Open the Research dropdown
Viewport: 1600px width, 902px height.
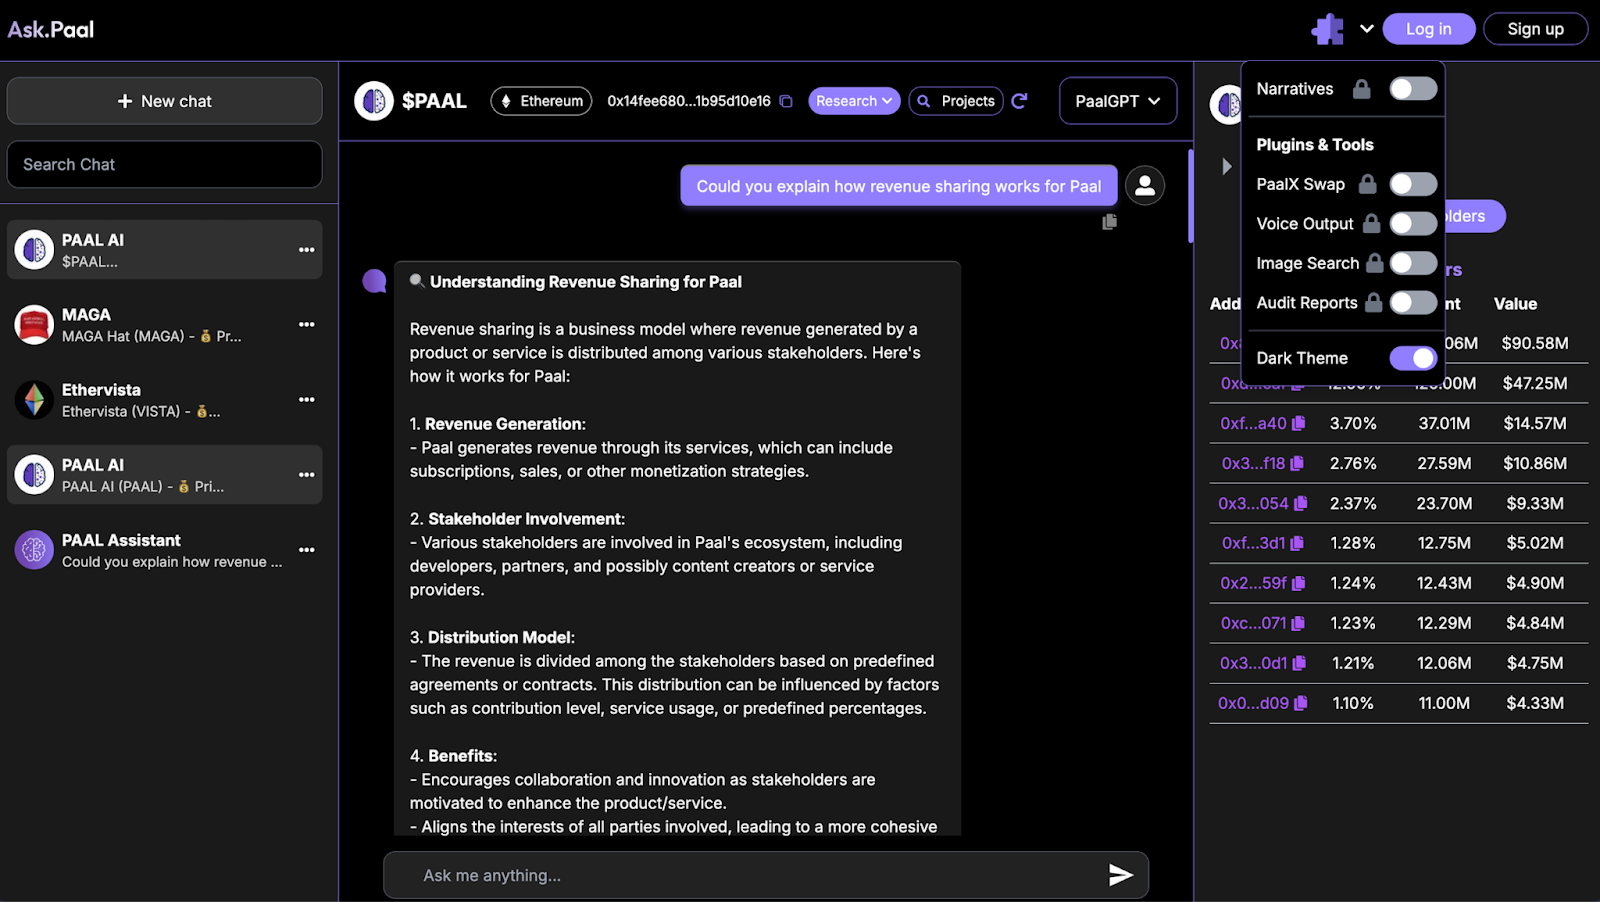point(854,101)
